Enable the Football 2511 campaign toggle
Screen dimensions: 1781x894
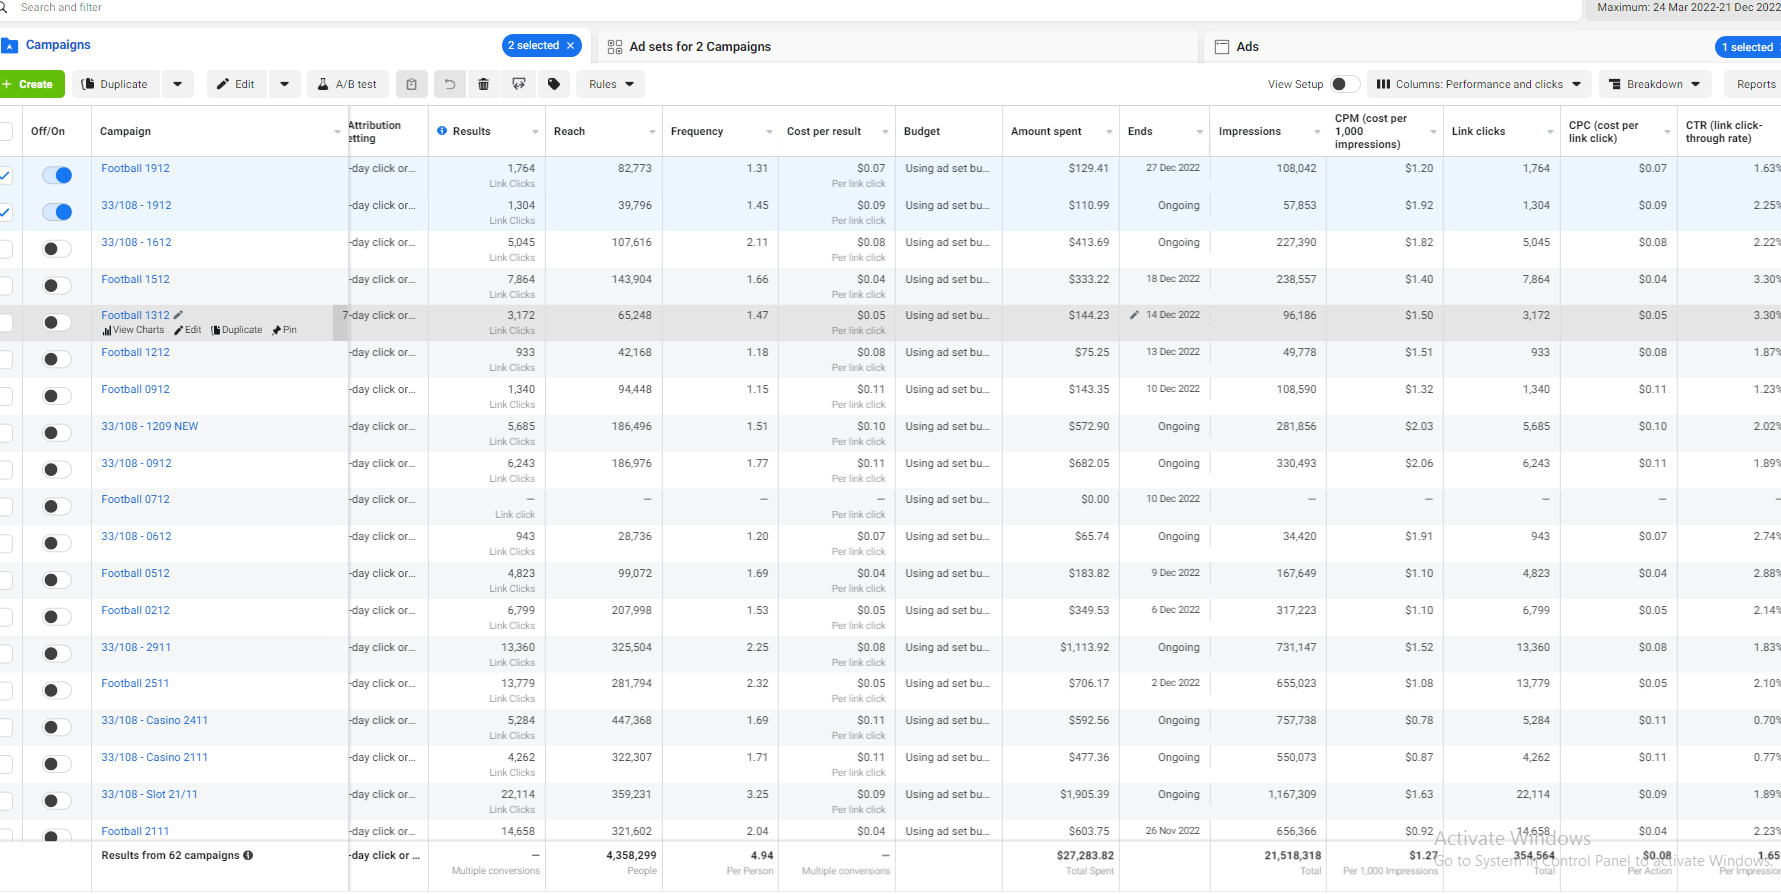click(x=57, y=690)
